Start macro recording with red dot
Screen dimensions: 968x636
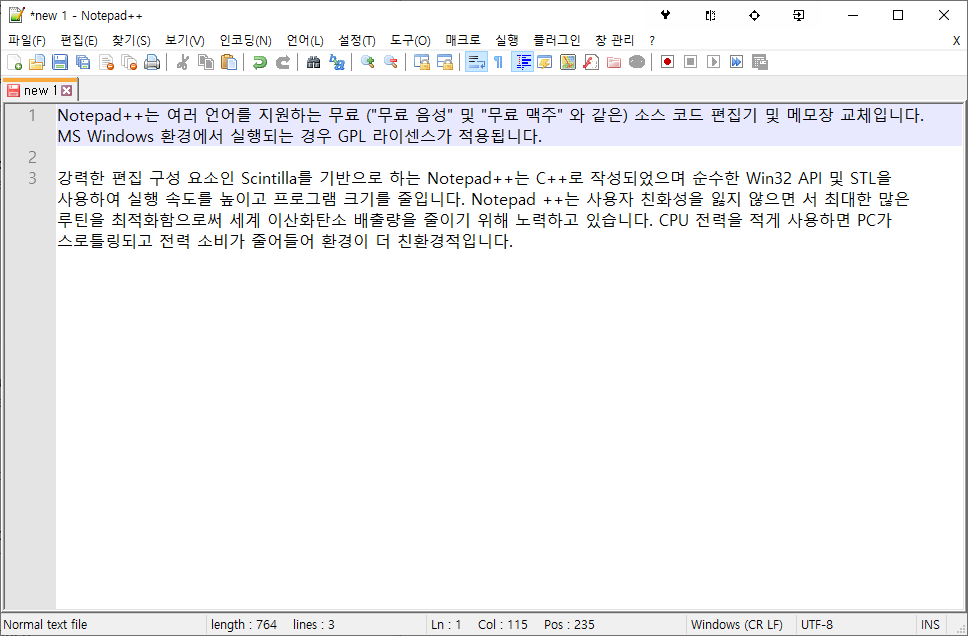[667, 62]
